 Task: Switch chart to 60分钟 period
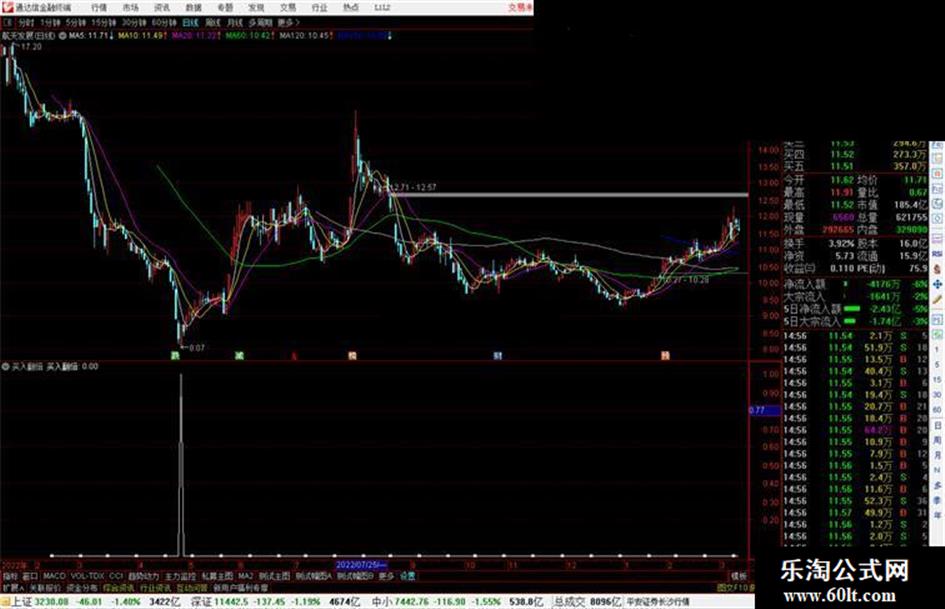point(164,22)
